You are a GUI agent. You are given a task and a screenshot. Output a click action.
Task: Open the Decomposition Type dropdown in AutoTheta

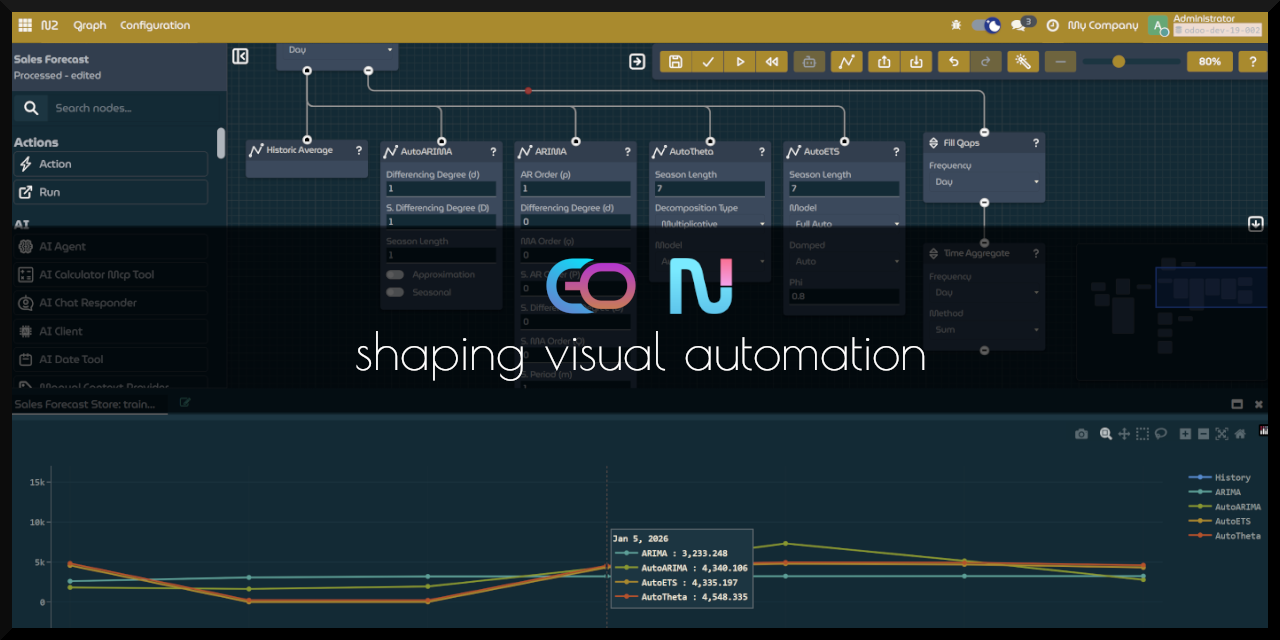pos(710,222)
